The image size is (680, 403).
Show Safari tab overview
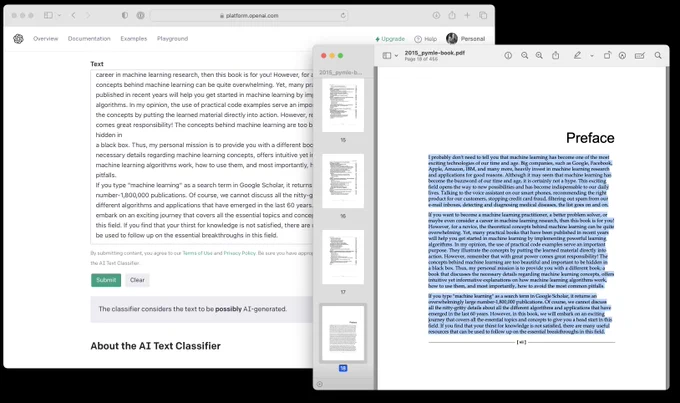point(483,15)
